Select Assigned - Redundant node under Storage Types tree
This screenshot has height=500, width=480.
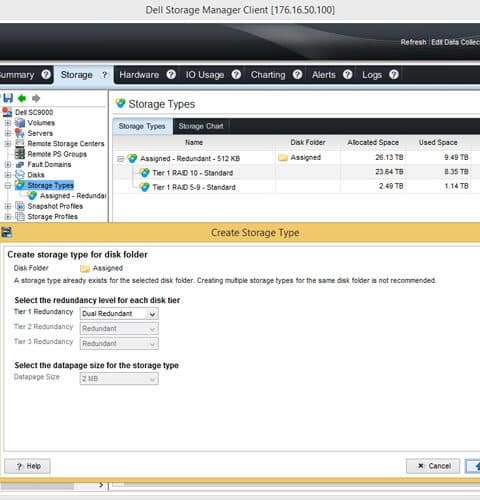(73, 196)
